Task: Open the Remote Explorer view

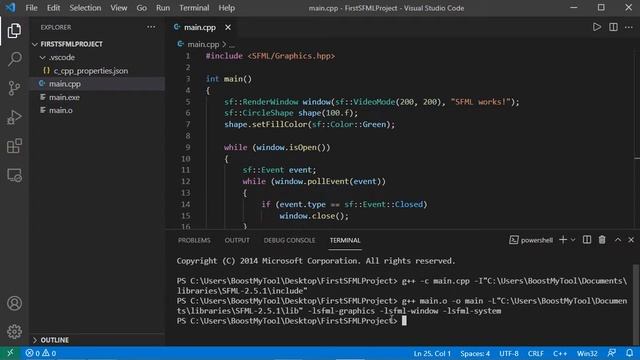Action: coord(14,175)
